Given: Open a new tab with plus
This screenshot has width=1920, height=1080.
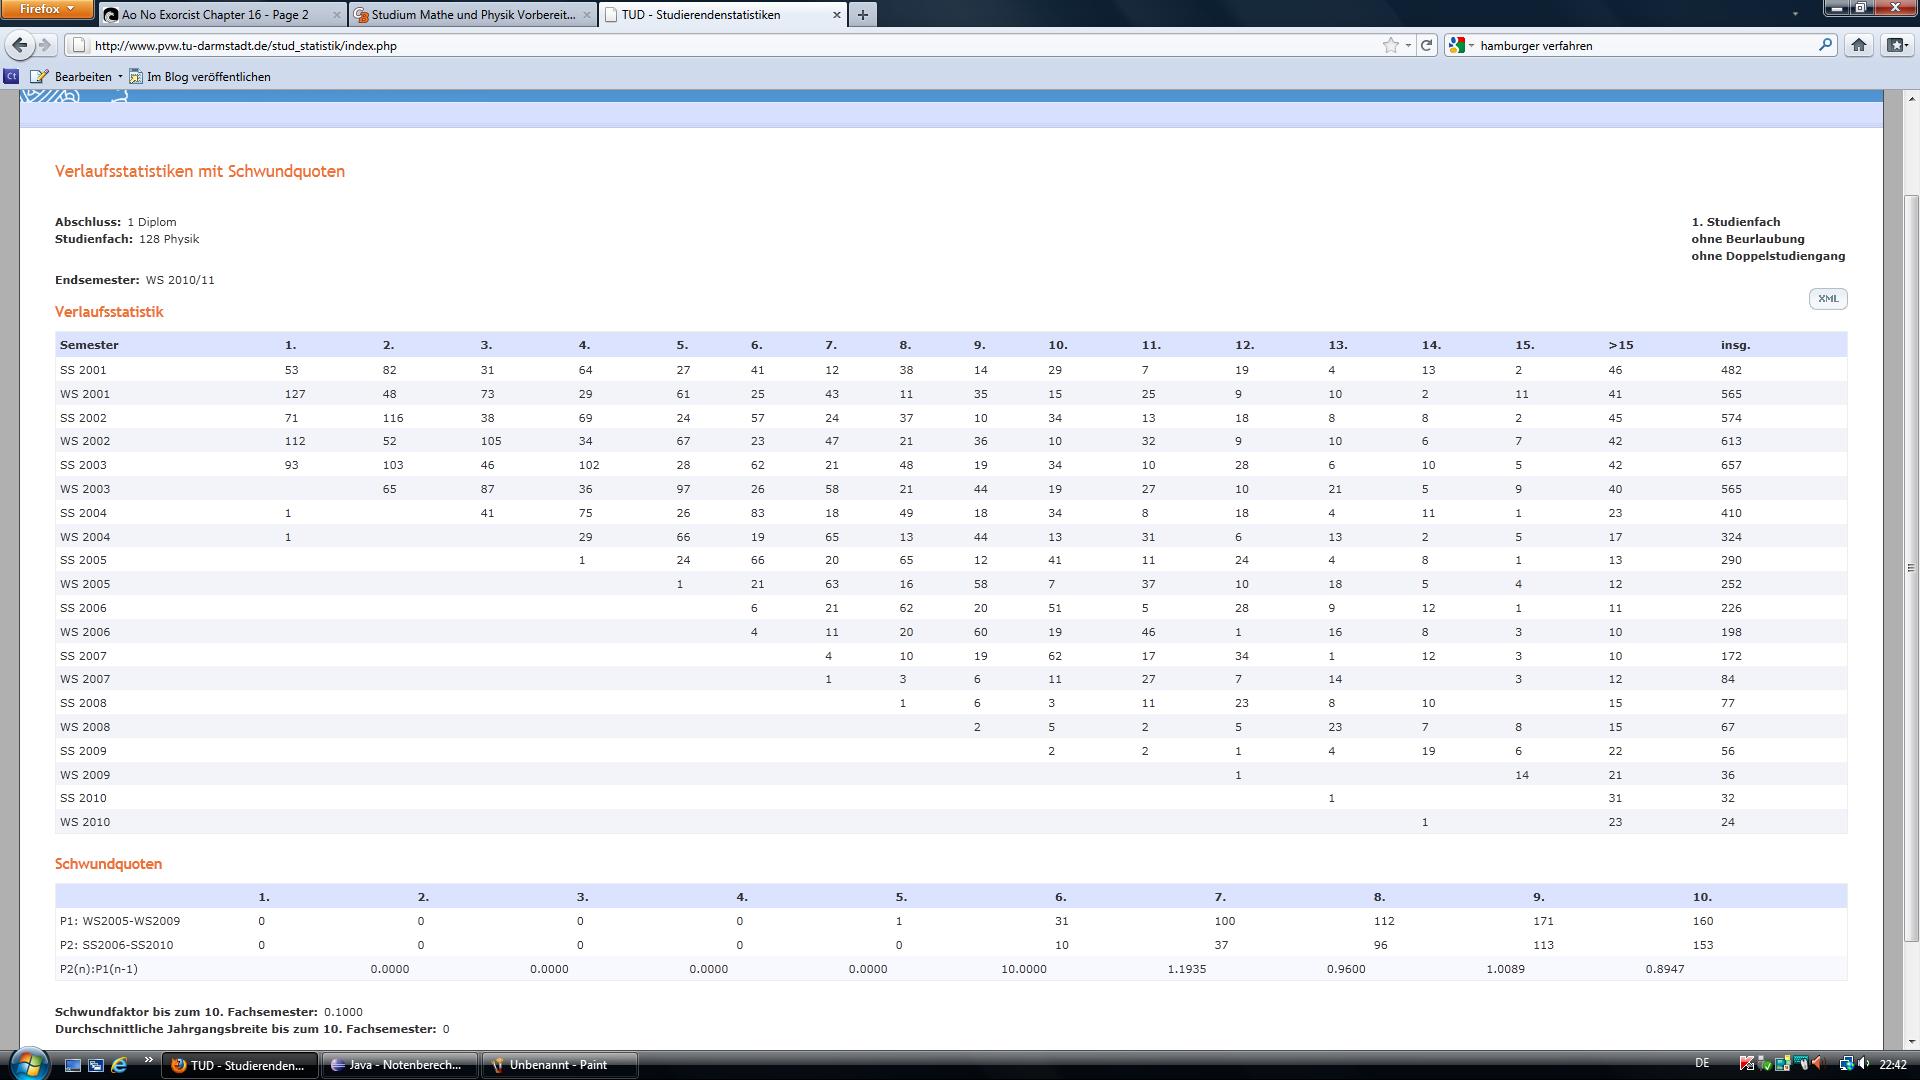Looking at the screenshot, I should (863, 14).
